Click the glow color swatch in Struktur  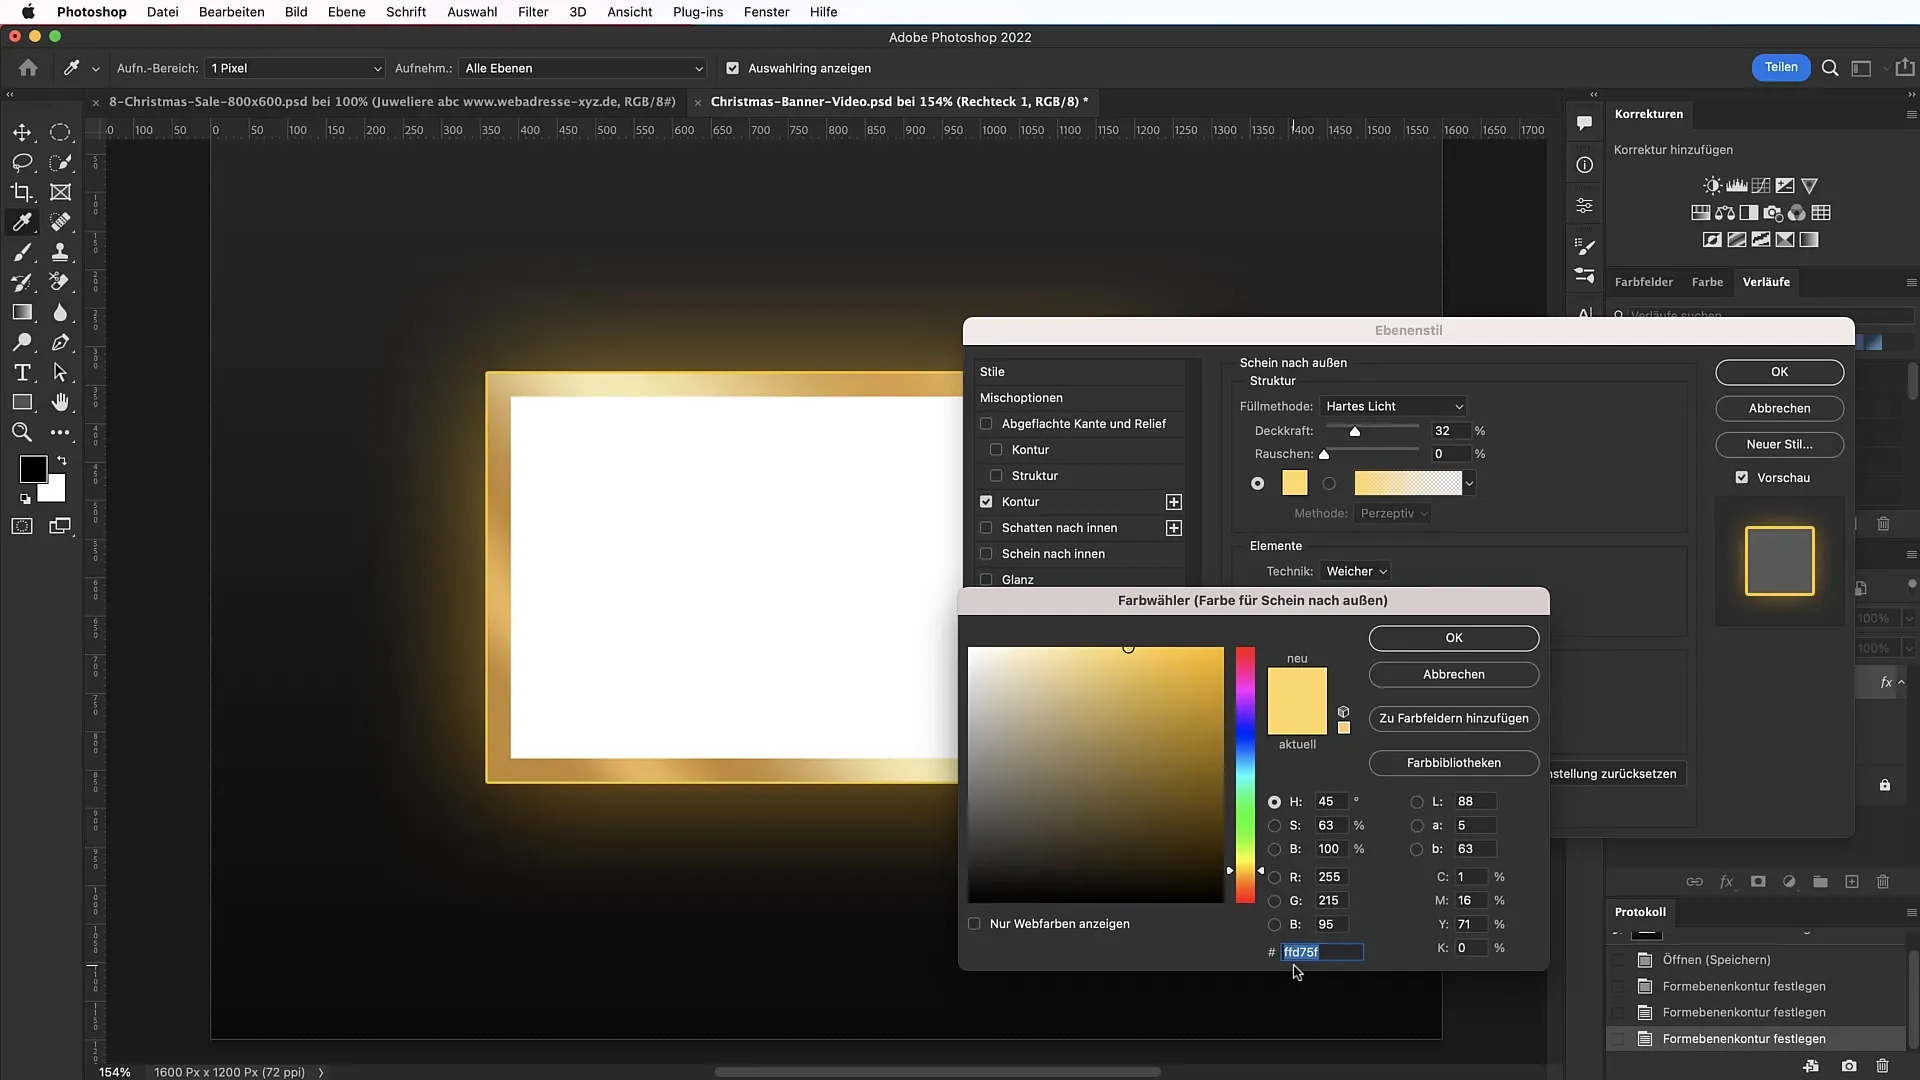[1295, 483]
